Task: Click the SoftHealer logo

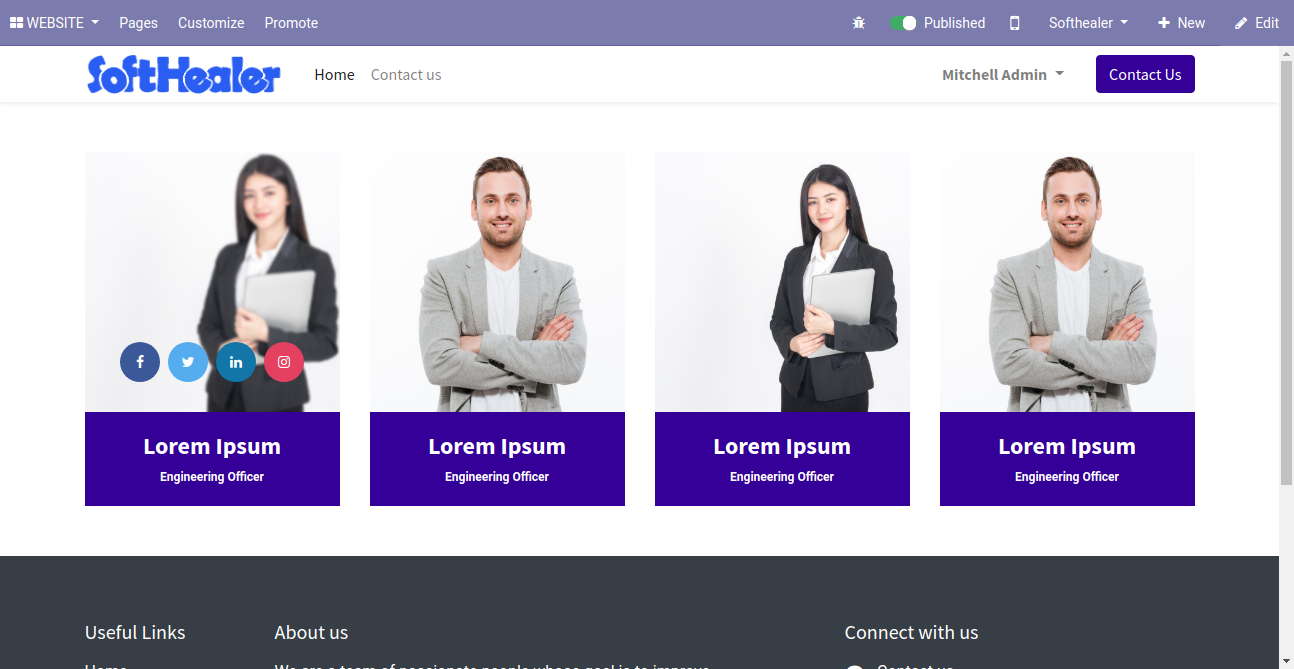Action: 184,74
